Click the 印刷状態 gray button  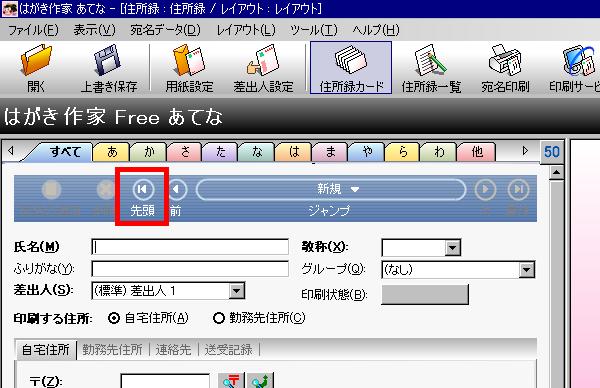(425, 295)
